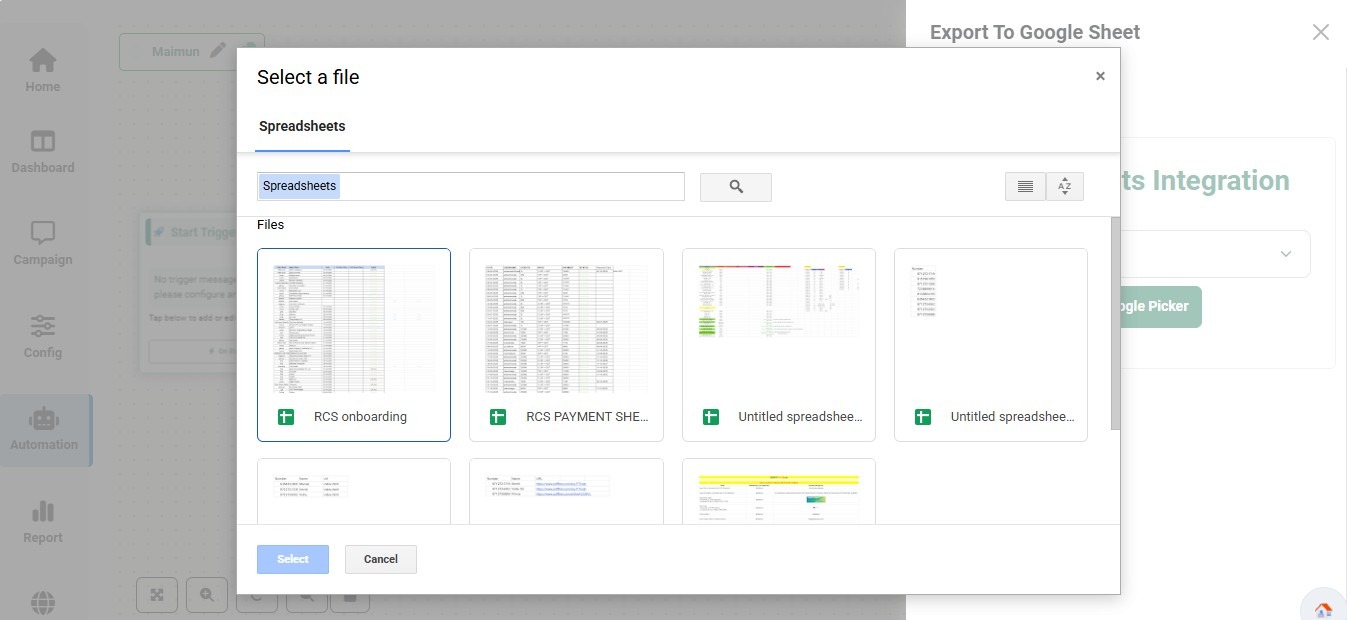Click the Sheets icon of RCS onboarding
This screenshot has height=620, width=1347.
286,417
